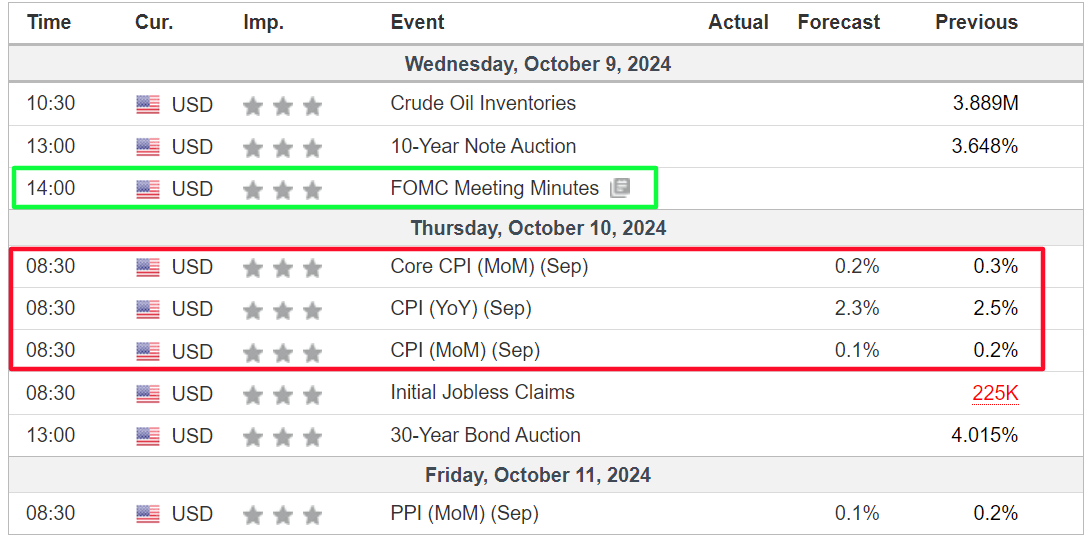Click the Forecast column header
1089x537 pixels.
[x=839, y=22]
